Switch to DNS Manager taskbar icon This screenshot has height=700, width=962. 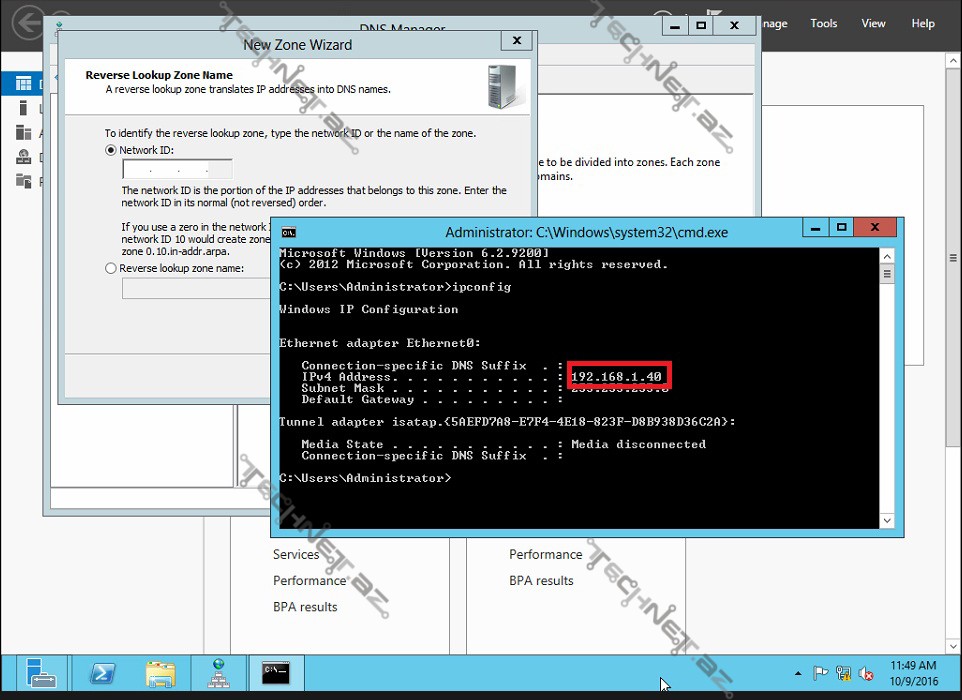[218, 673]
